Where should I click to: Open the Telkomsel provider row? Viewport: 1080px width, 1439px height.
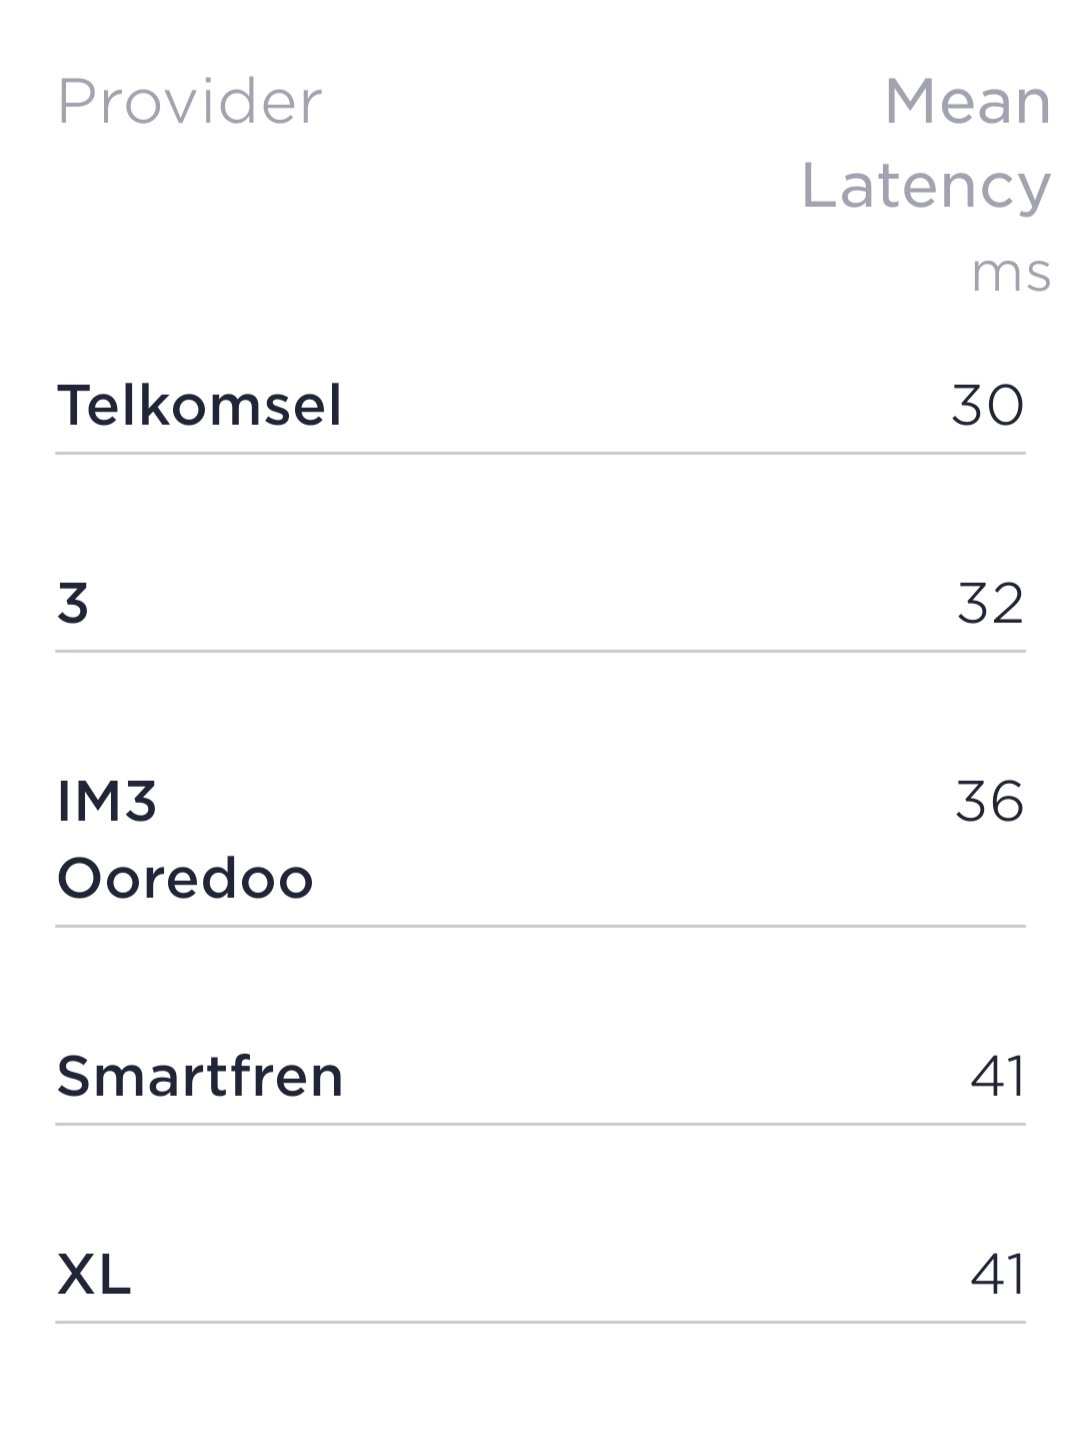[x=540, y=406]
